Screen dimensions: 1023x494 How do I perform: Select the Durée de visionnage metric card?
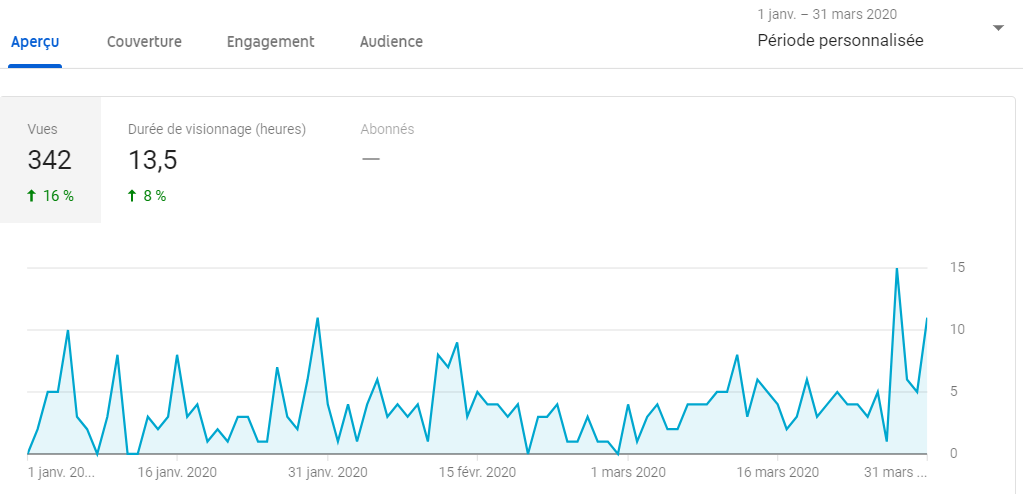(217, 160)
